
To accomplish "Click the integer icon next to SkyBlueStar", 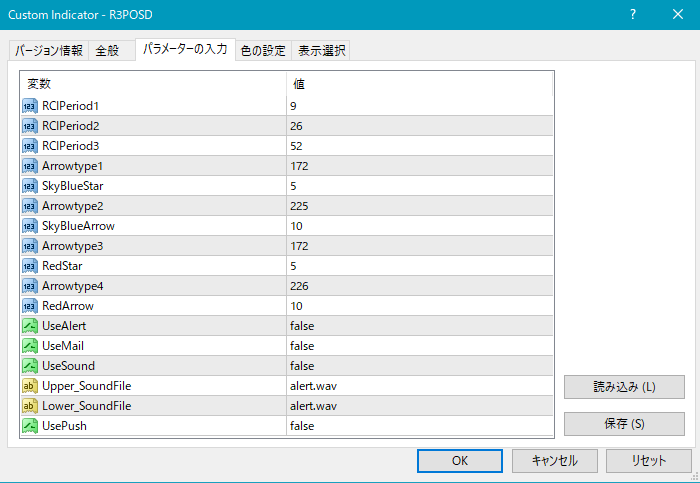I will click(29, 186).
